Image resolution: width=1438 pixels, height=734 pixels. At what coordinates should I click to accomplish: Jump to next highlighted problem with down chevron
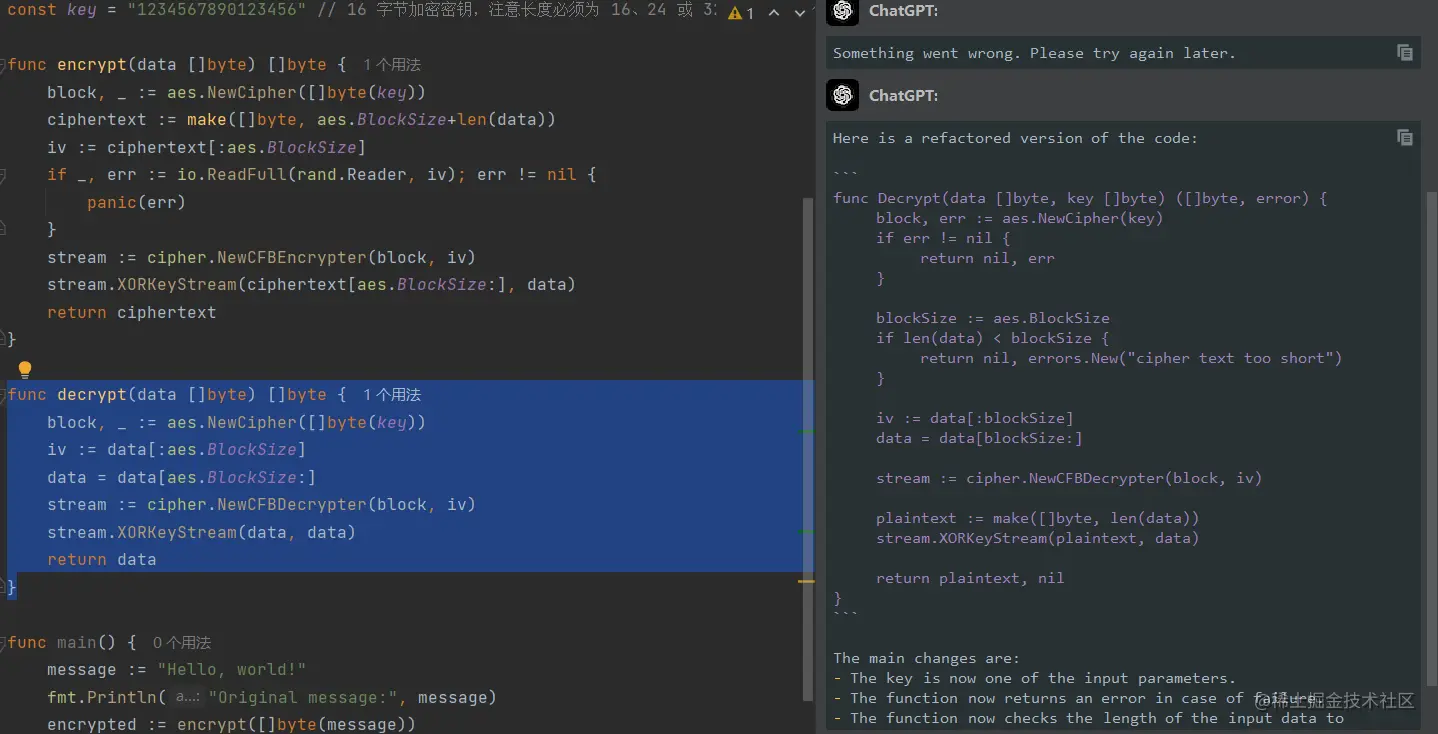(799, 13)
